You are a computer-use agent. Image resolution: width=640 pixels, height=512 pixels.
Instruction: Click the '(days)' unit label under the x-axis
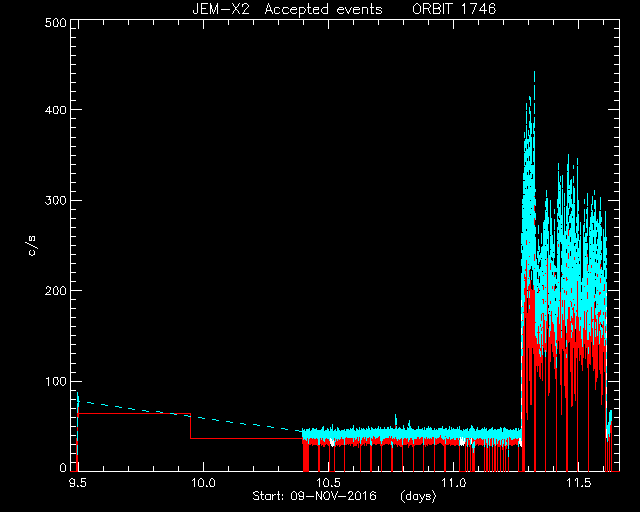pos(418,496)
